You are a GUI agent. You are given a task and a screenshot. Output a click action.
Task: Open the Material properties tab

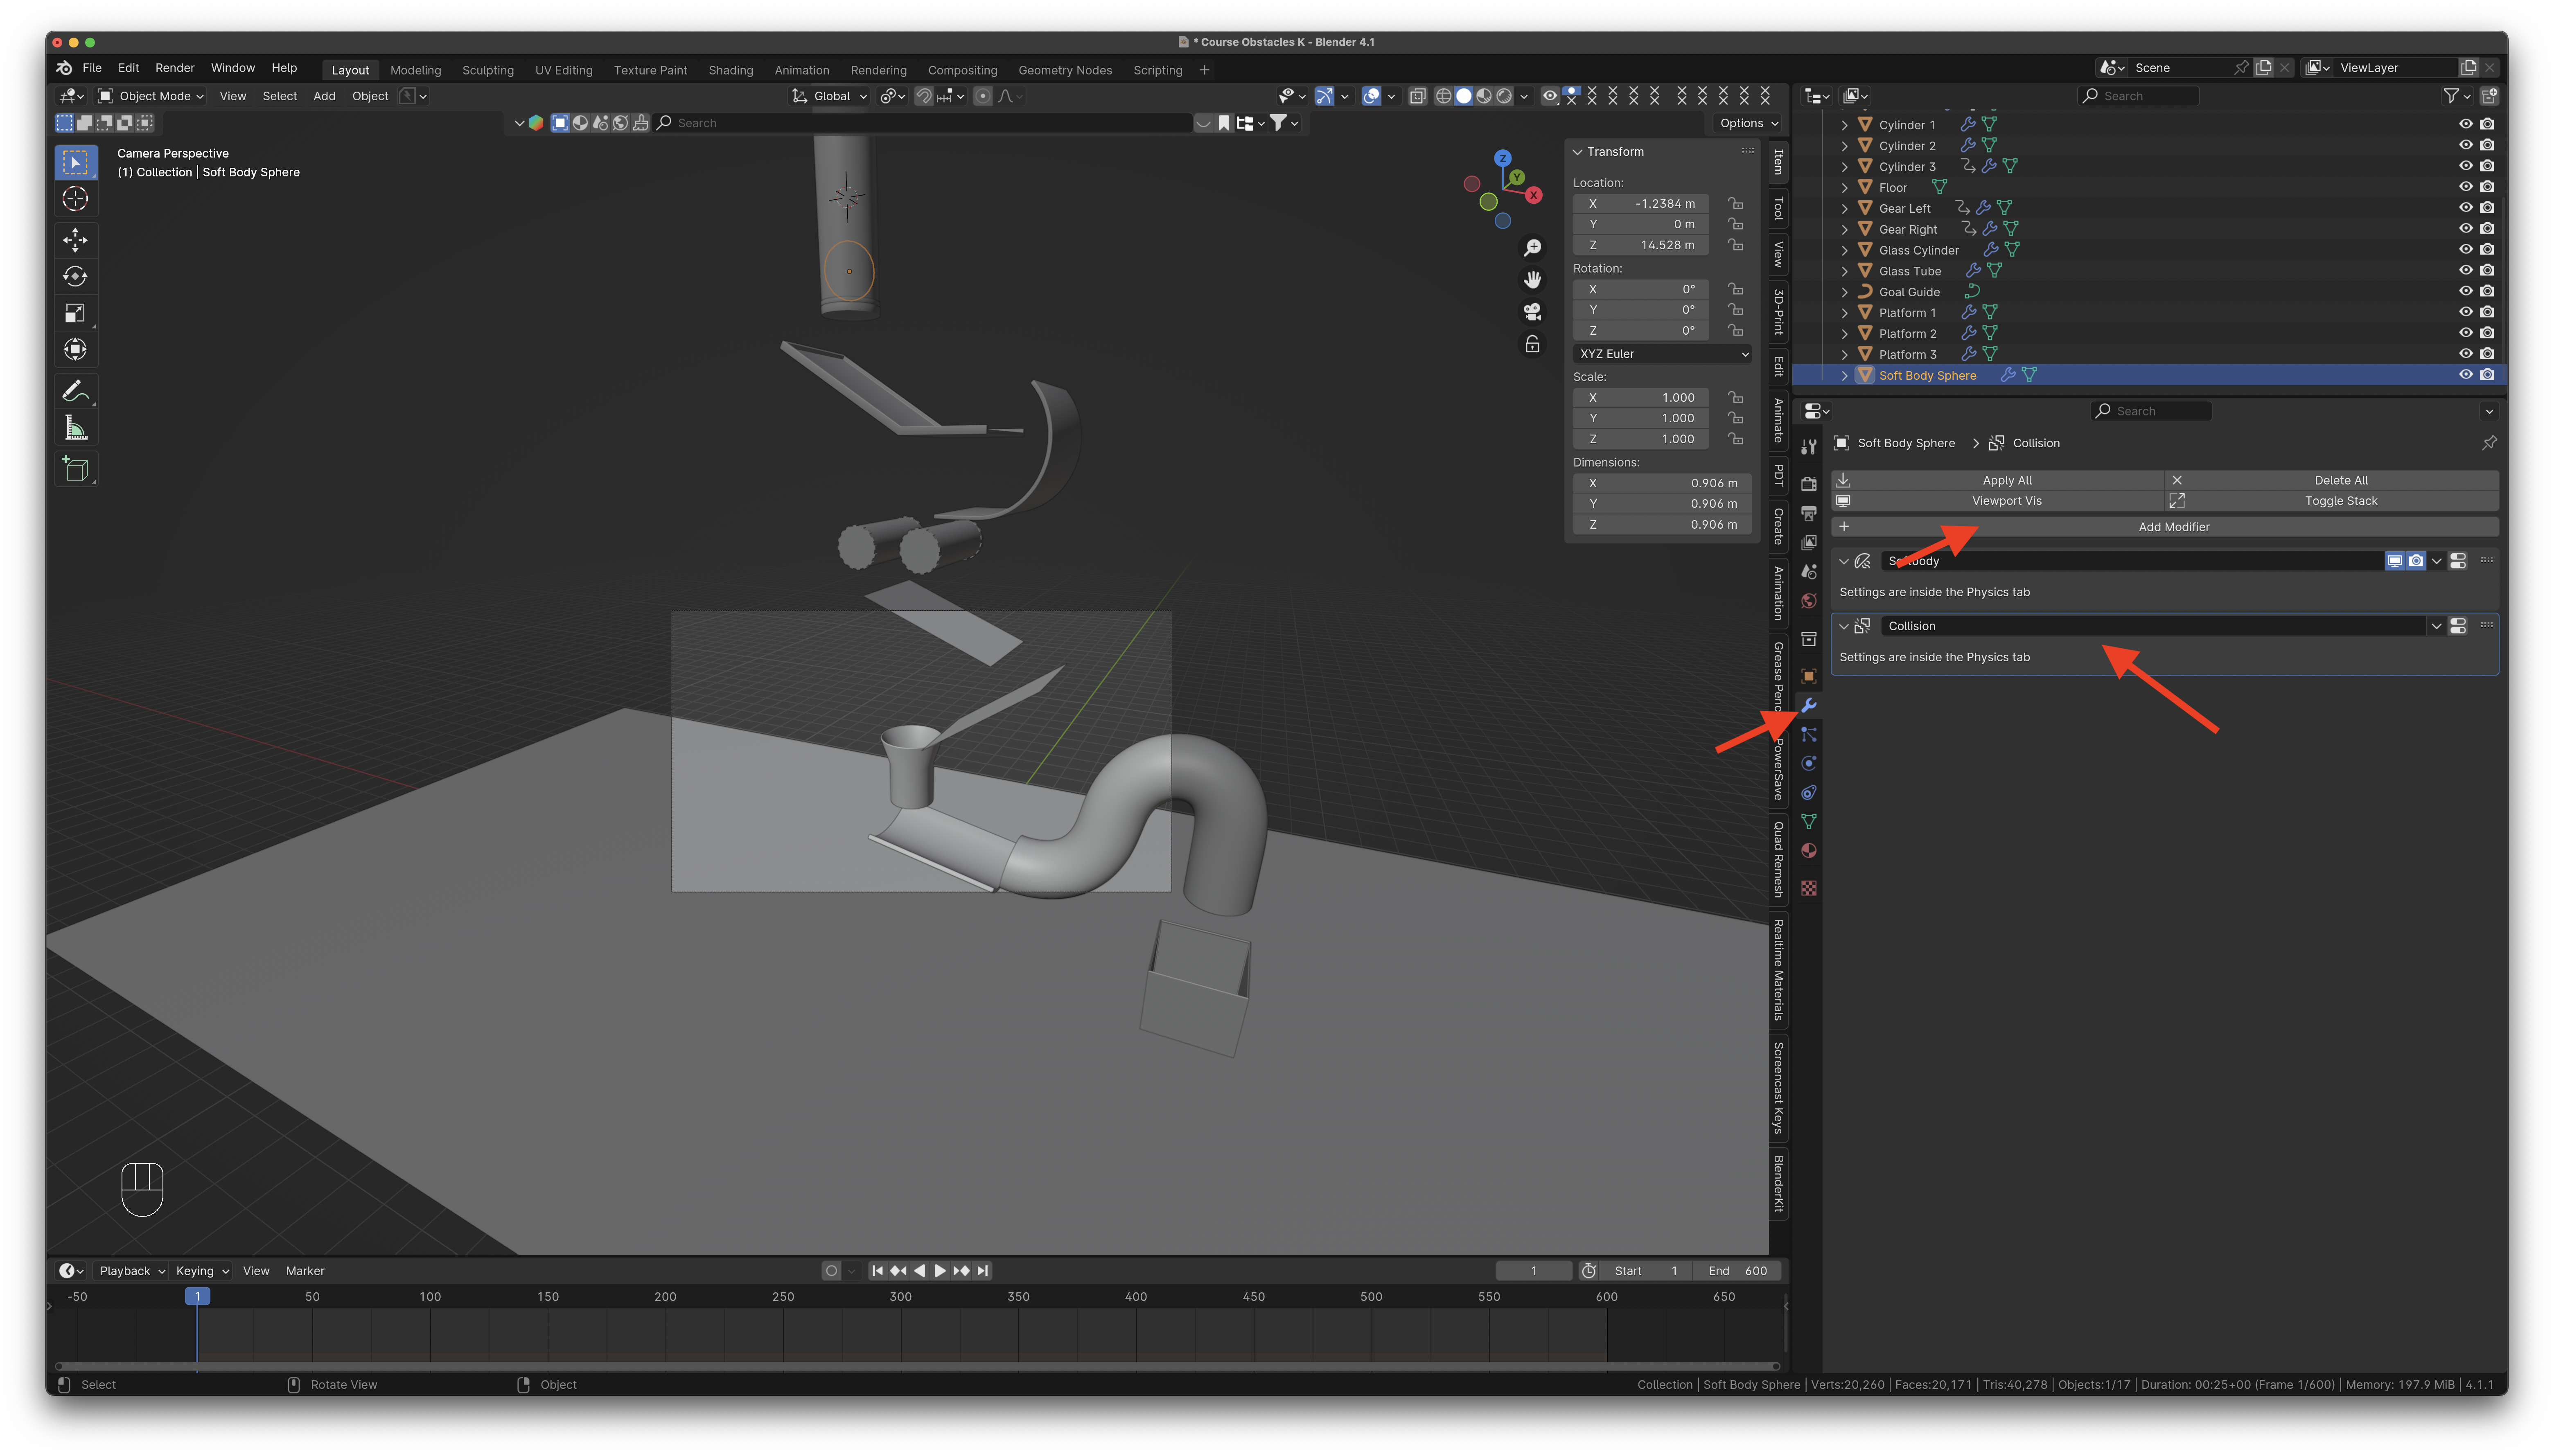(1809, 850)
